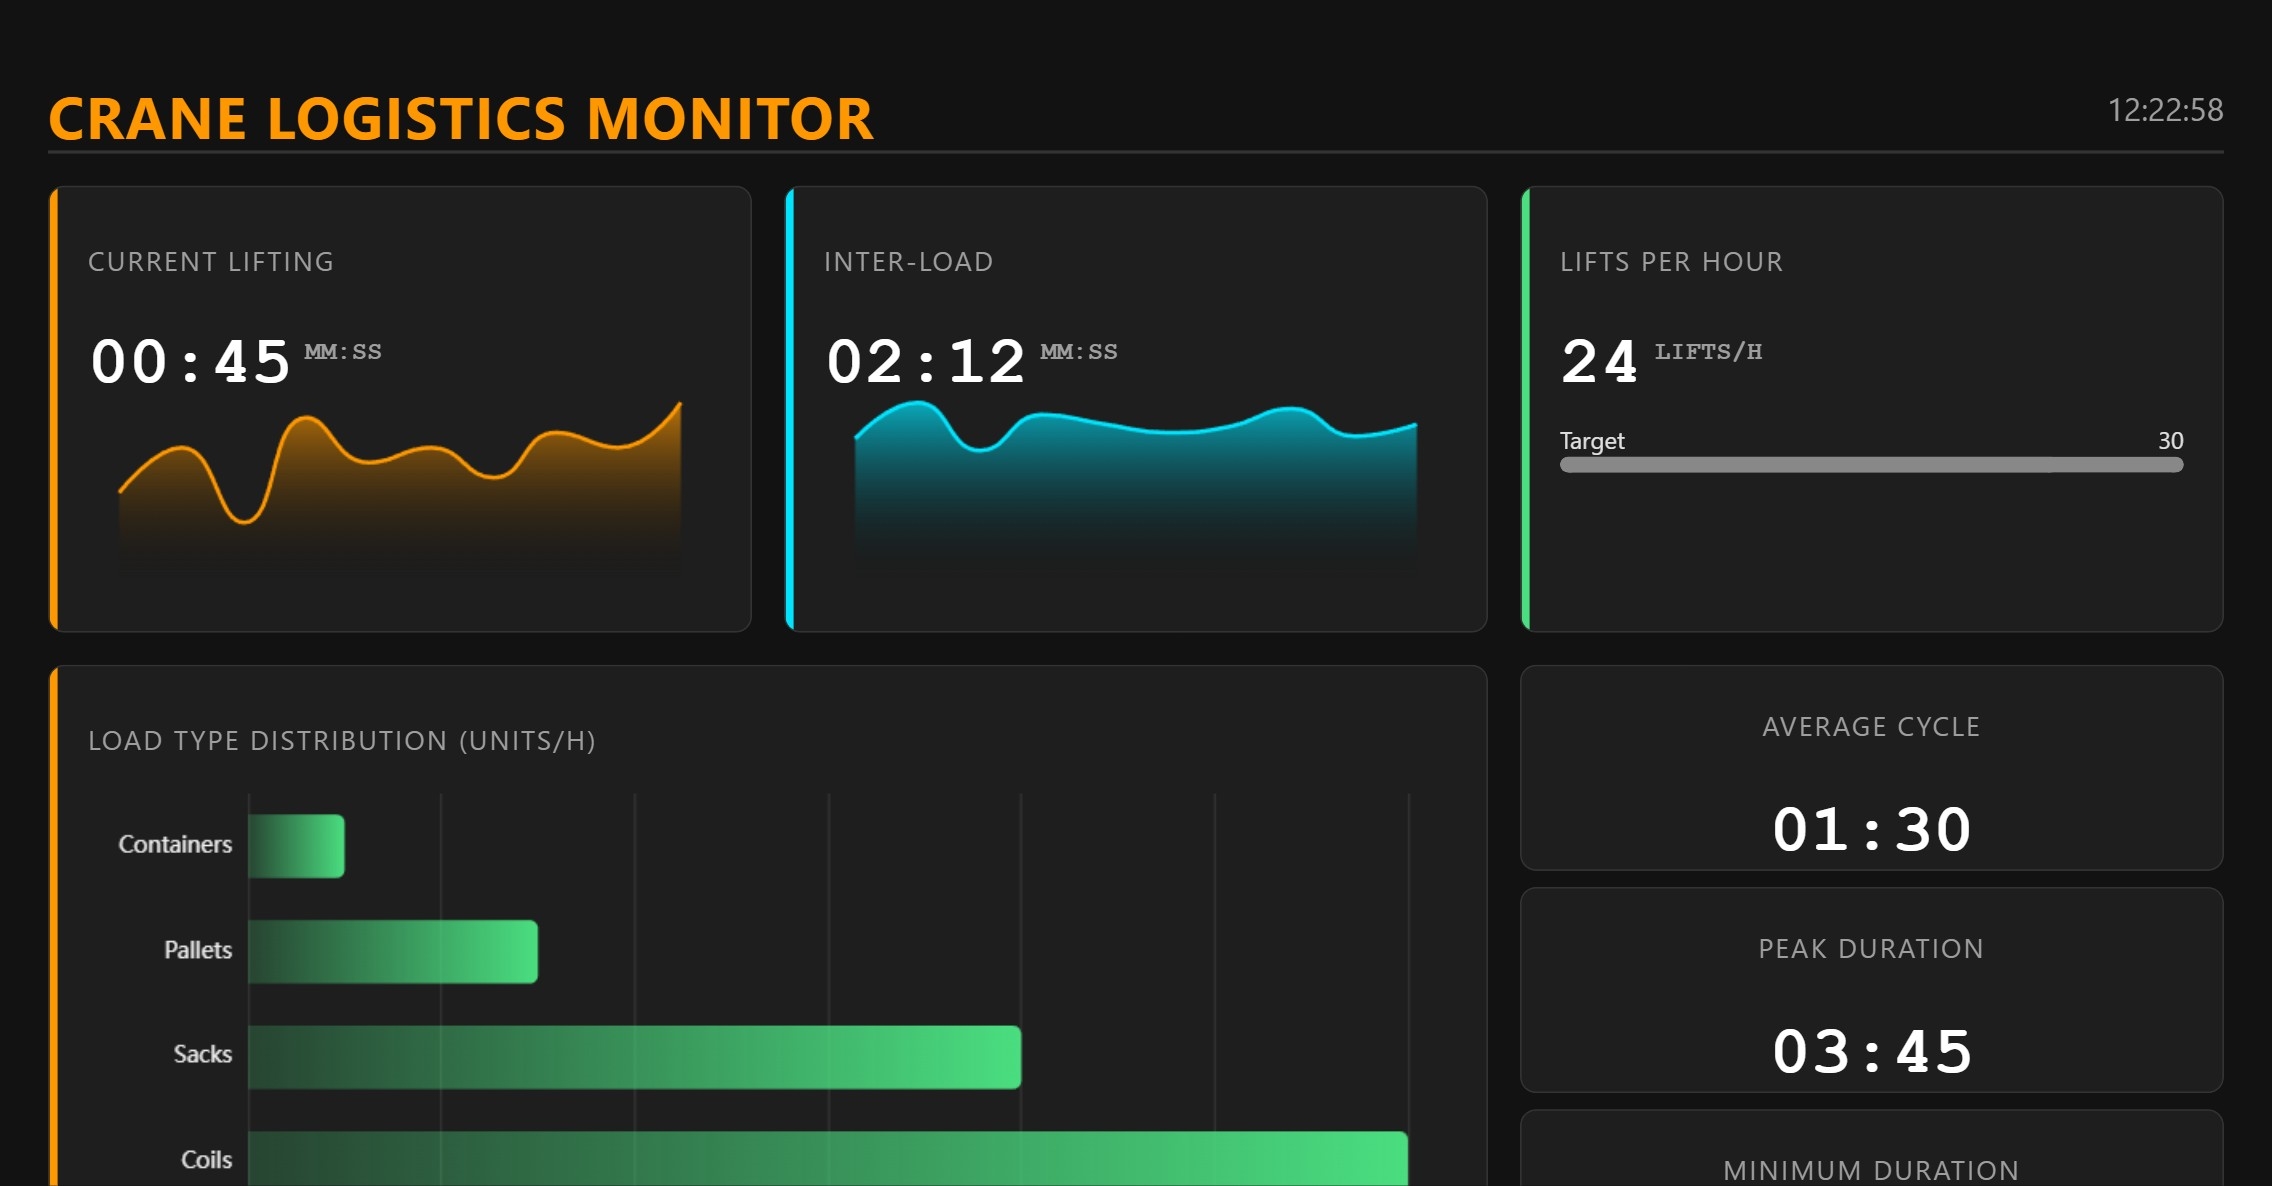
Task: Click the Pallets axis label
Action: (x=198, y=950)
